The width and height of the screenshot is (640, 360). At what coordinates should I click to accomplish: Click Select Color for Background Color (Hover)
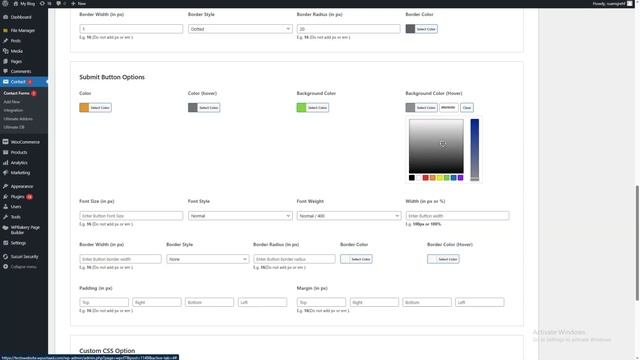[422, 108]
